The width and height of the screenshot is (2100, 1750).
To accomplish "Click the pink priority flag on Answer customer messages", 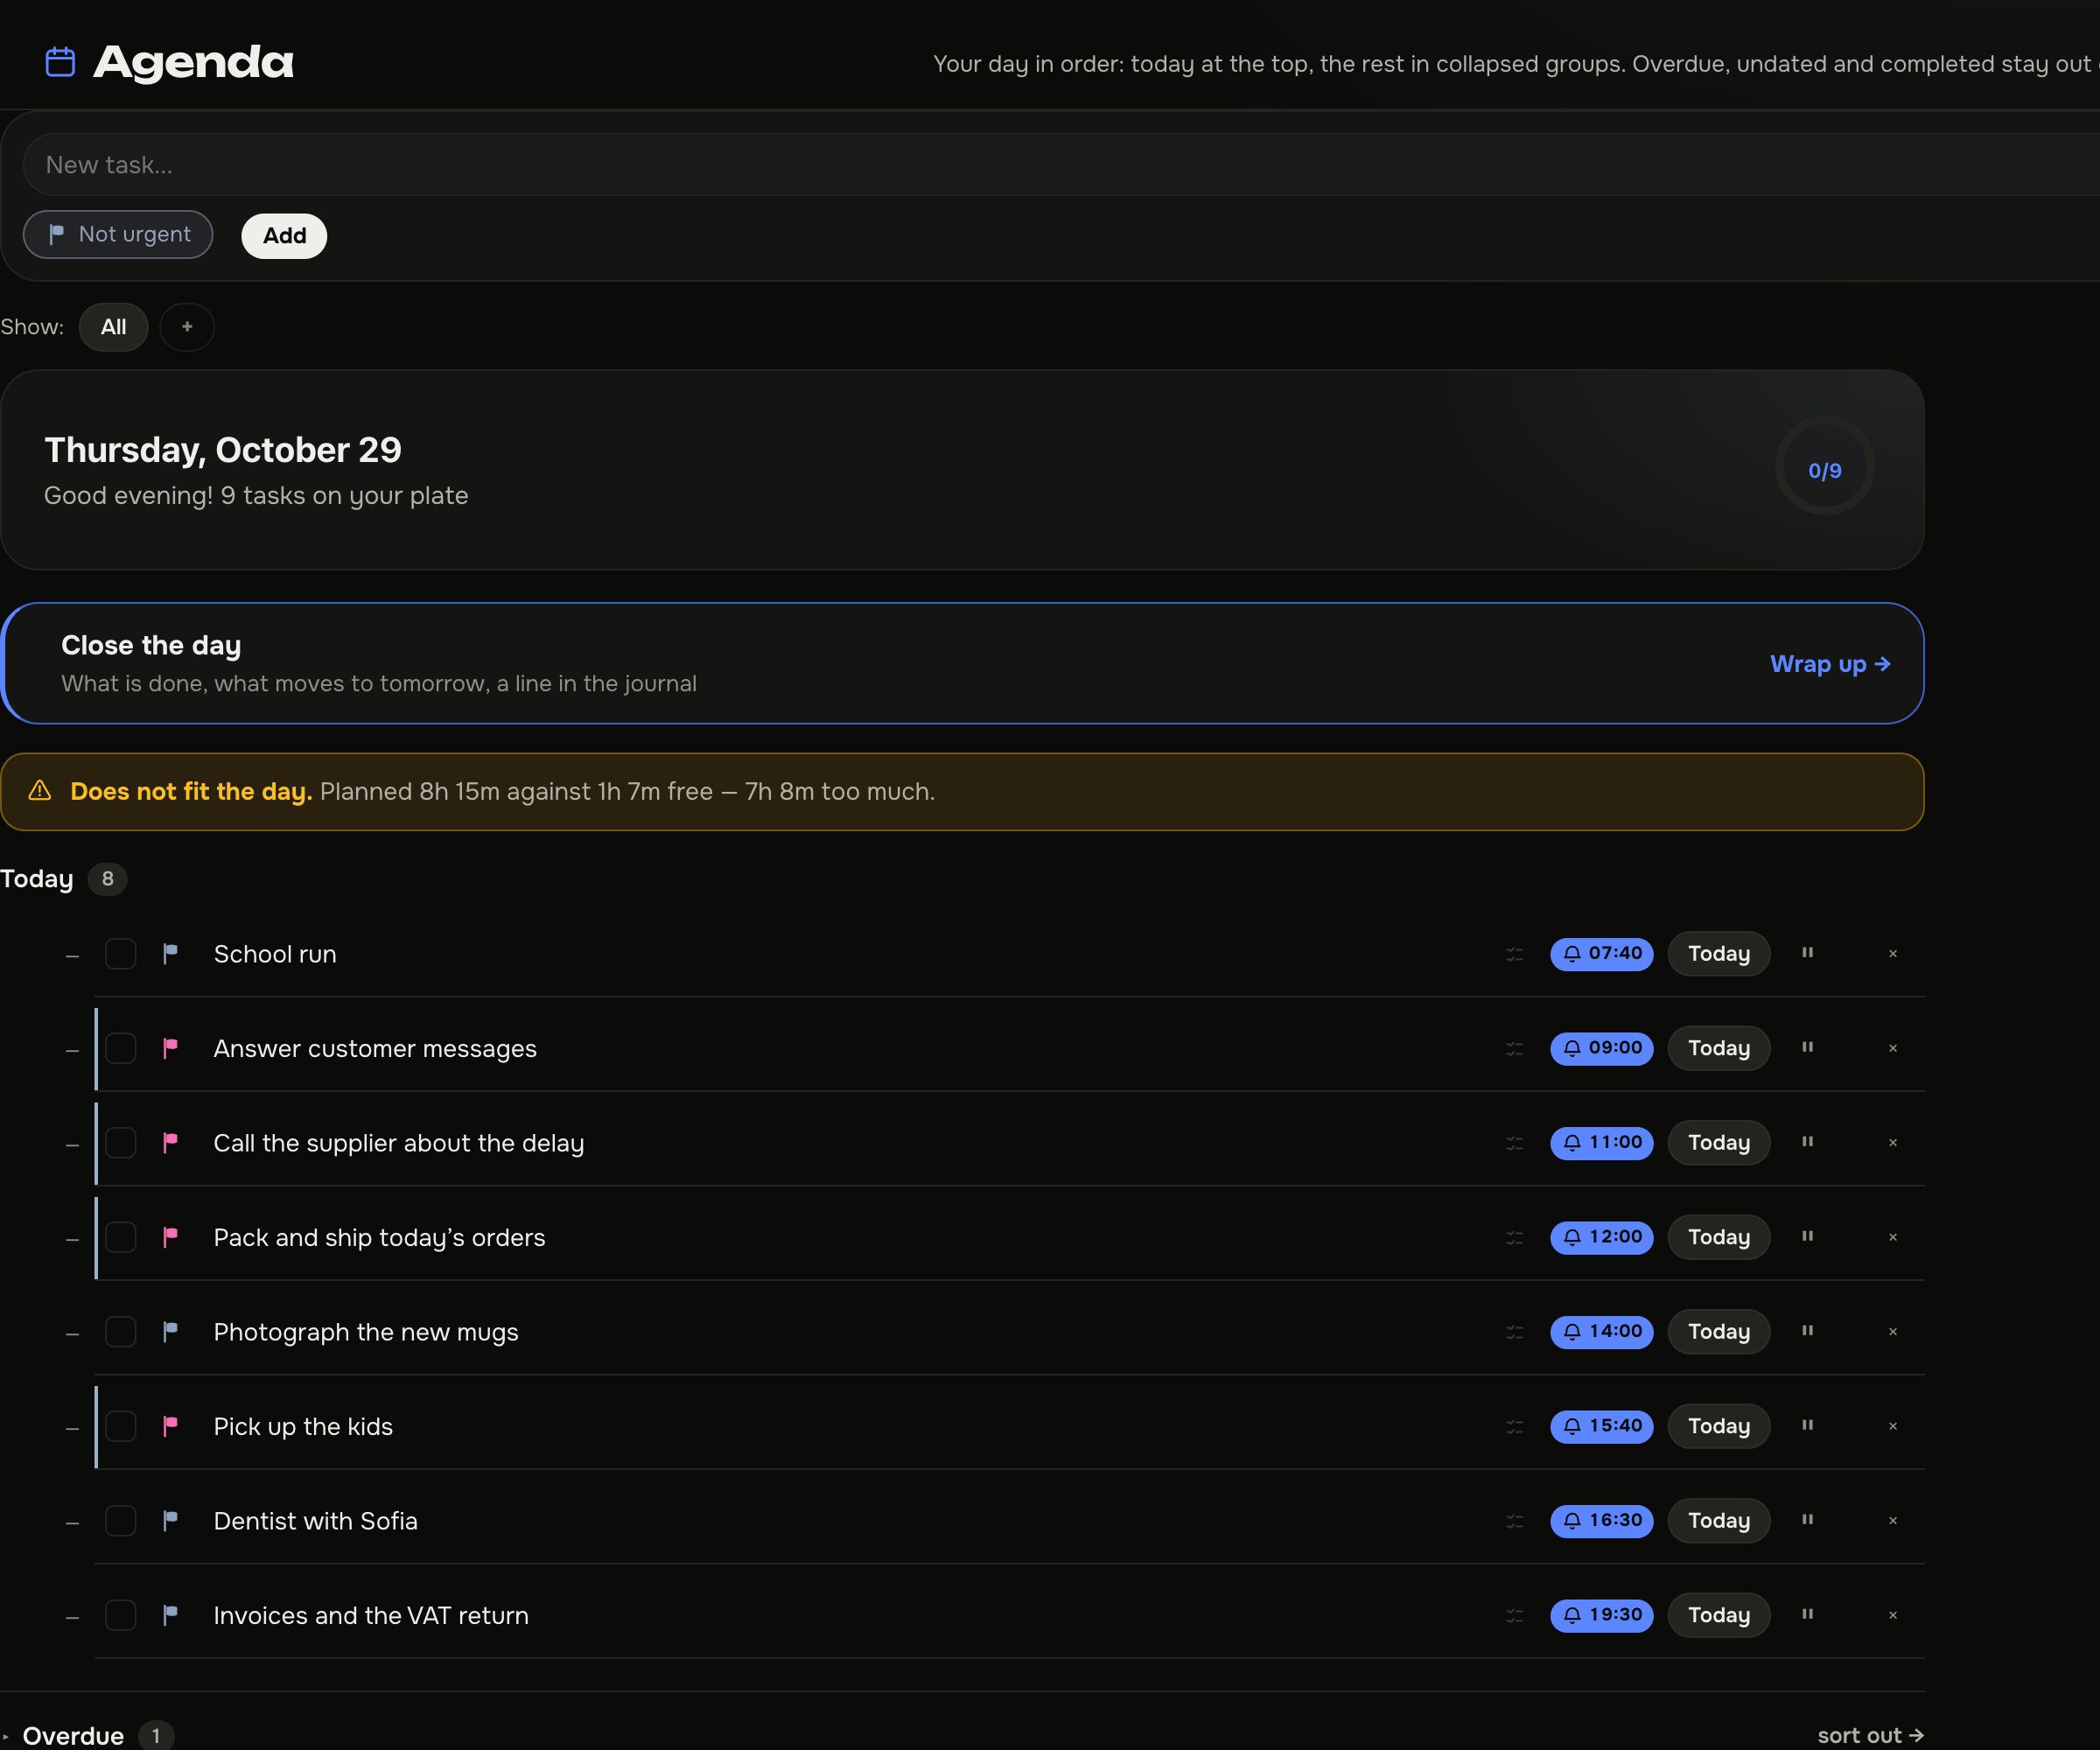I will tap(170, 1048).
